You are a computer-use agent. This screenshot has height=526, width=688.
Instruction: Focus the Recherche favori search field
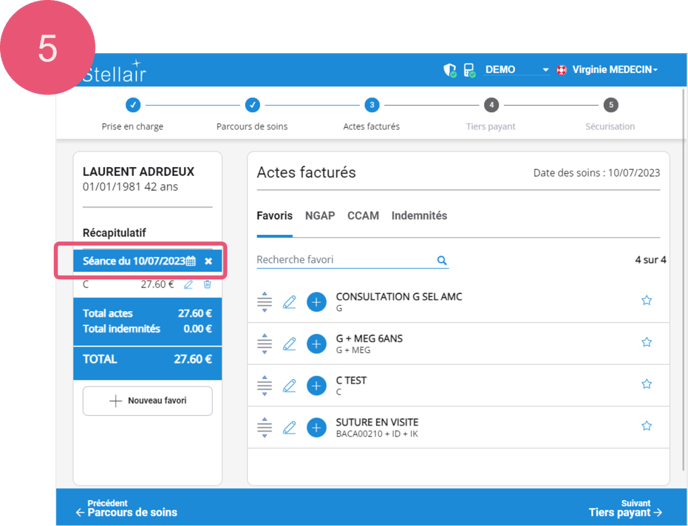[x=344, y=260]
